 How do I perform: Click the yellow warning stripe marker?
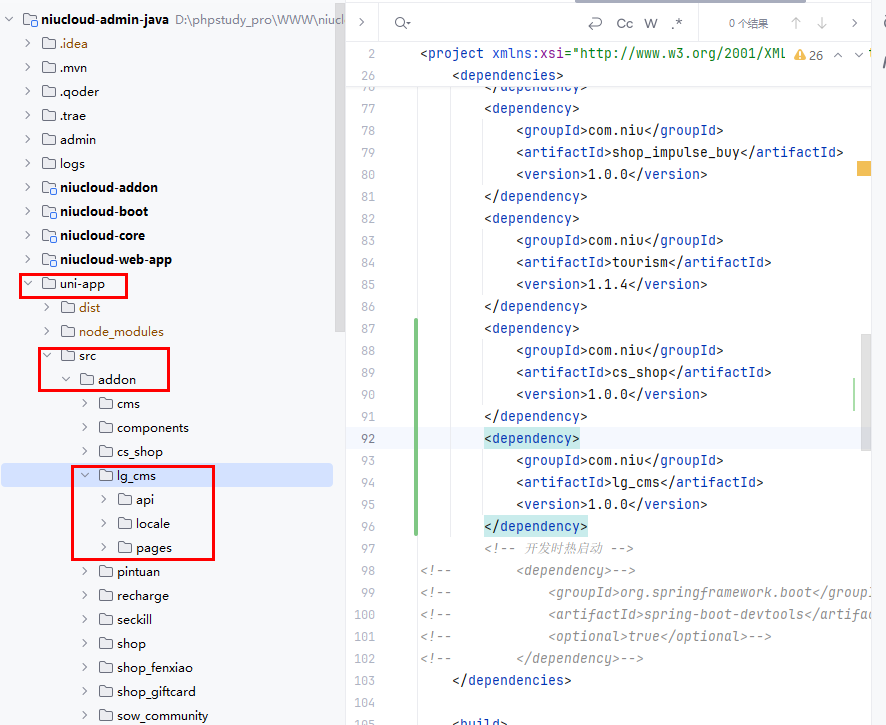click(864, 169)
